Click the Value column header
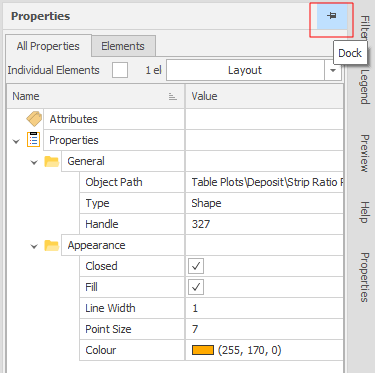The width and height of the screenshot is (375, 373). tap(264, 96)
